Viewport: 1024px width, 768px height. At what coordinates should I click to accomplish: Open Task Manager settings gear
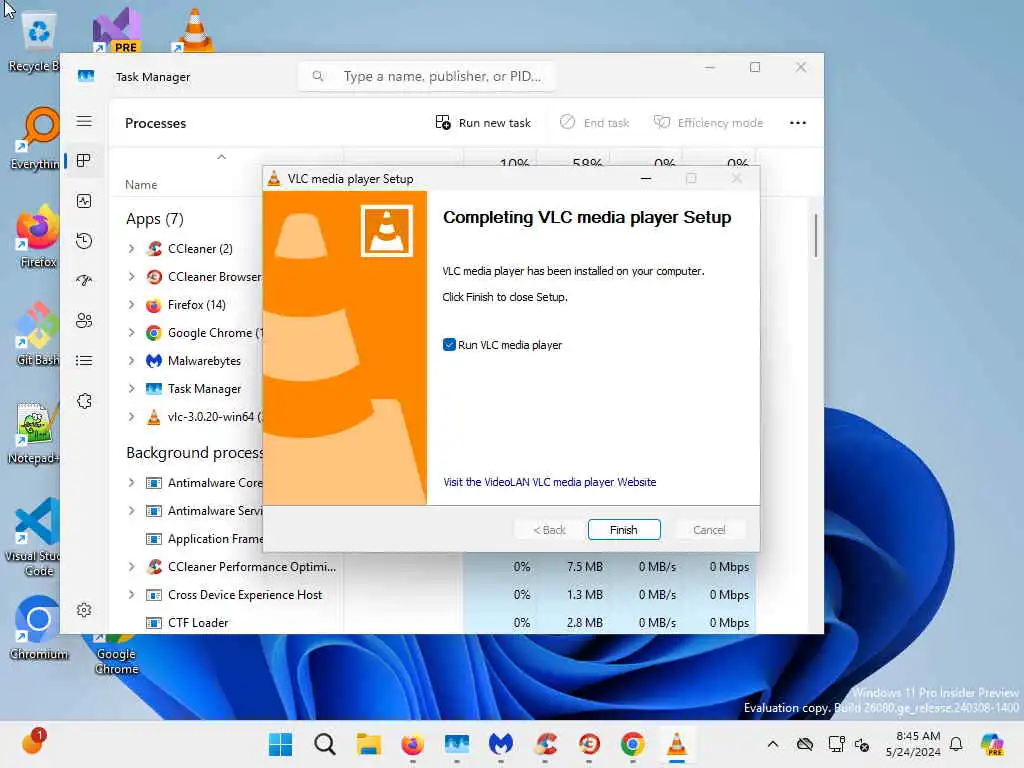[84, 610]
